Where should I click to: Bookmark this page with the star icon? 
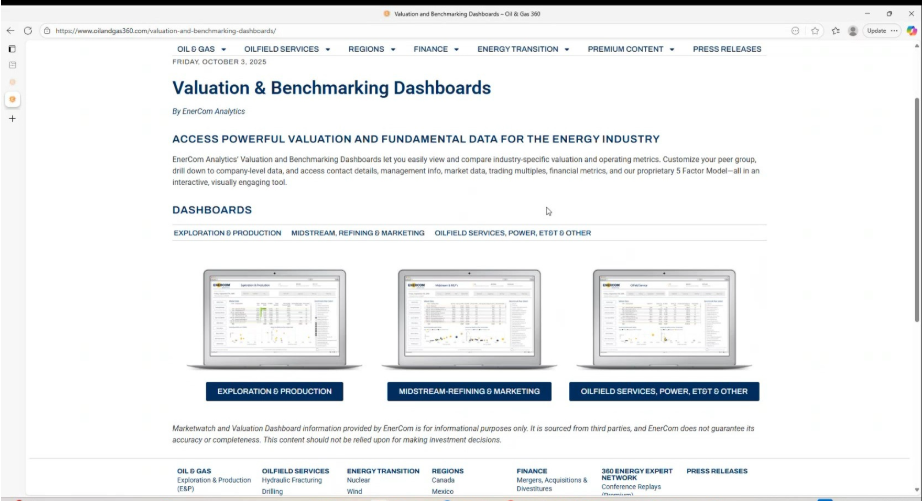pos(815,30)
